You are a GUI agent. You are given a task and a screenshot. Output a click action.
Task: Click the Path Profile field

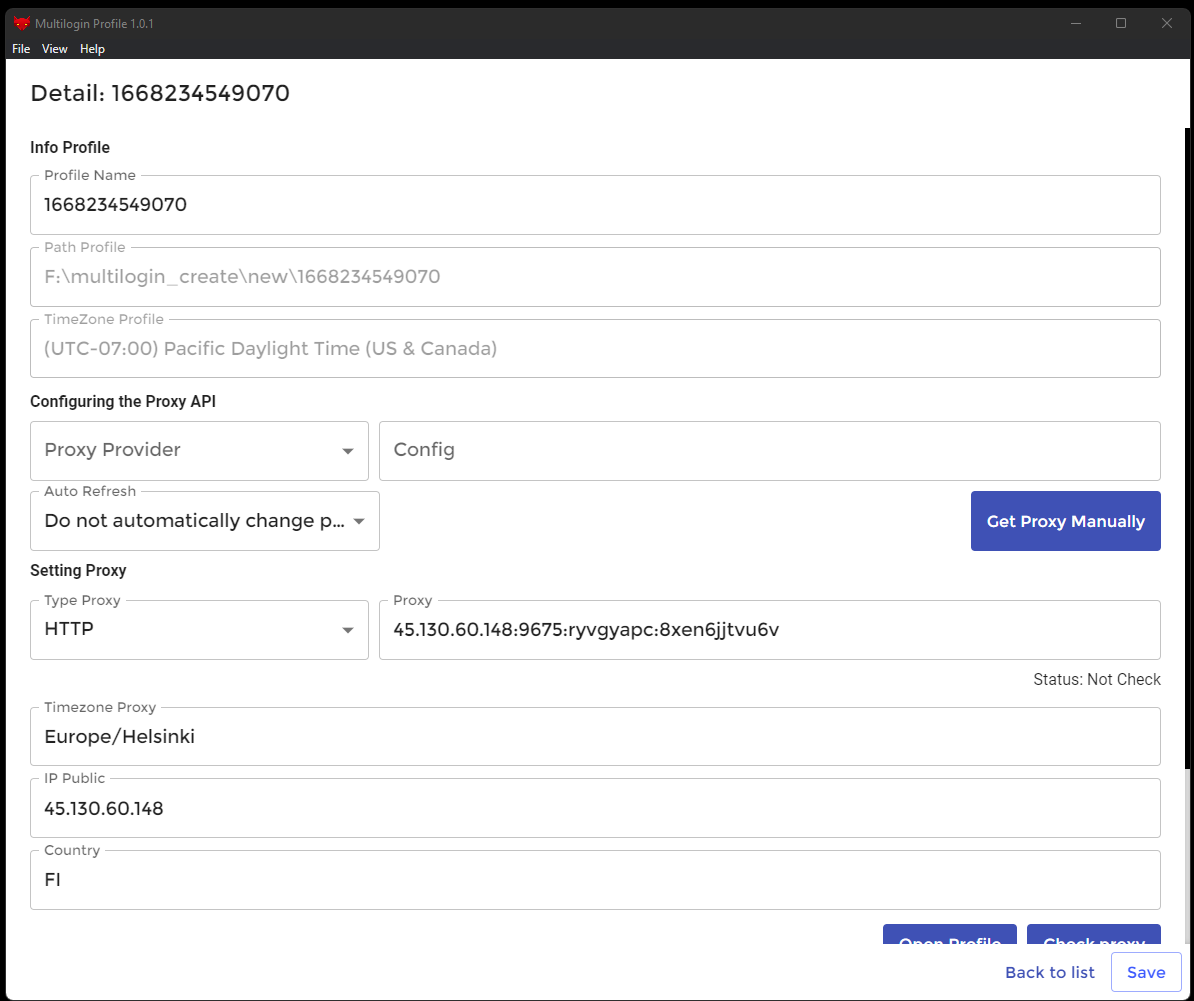tap(595, 276)
